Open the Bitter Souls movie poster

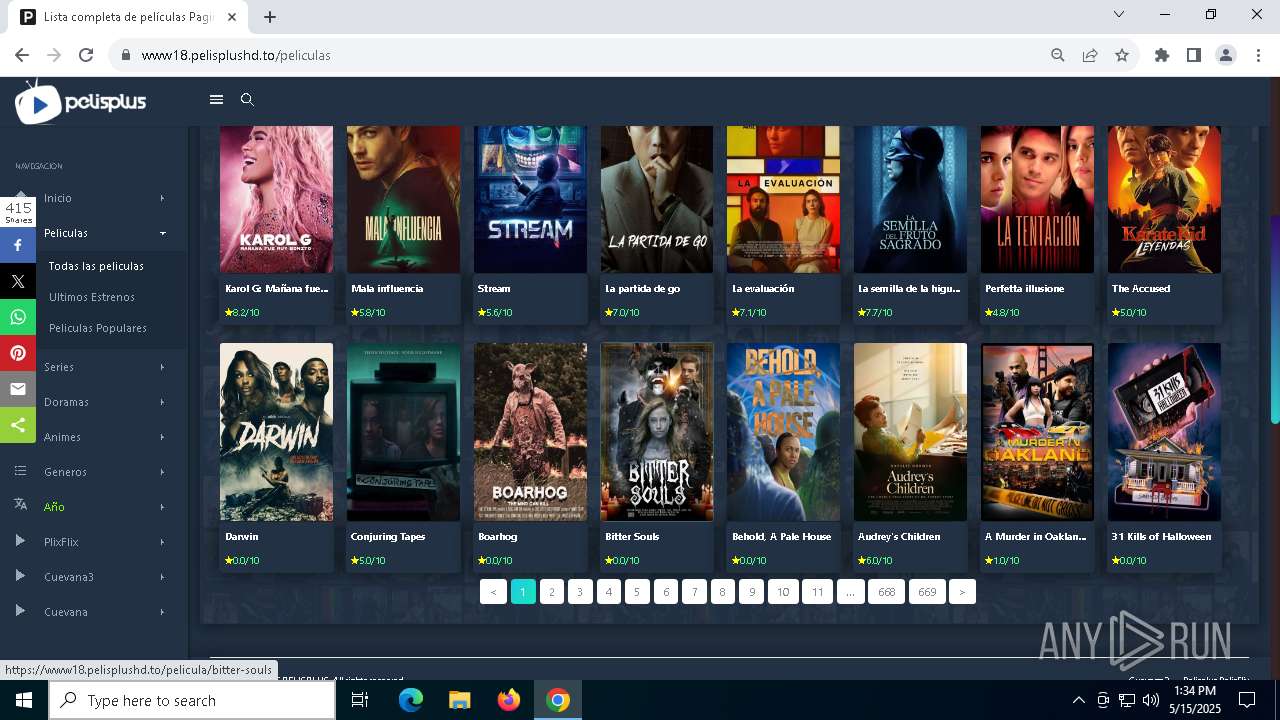[657, 432]
